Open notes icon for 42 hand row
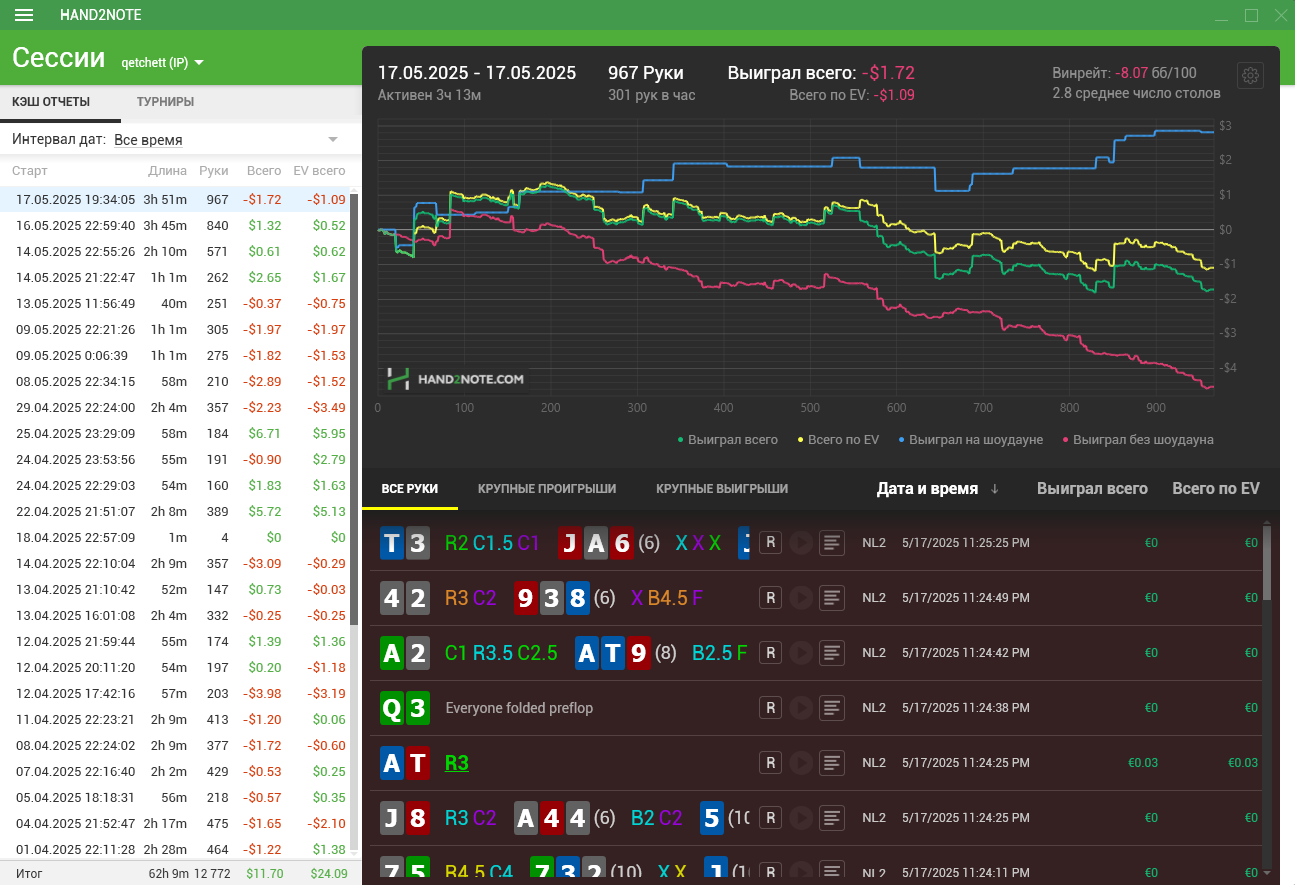1295x885 pixels. [832, 597]
